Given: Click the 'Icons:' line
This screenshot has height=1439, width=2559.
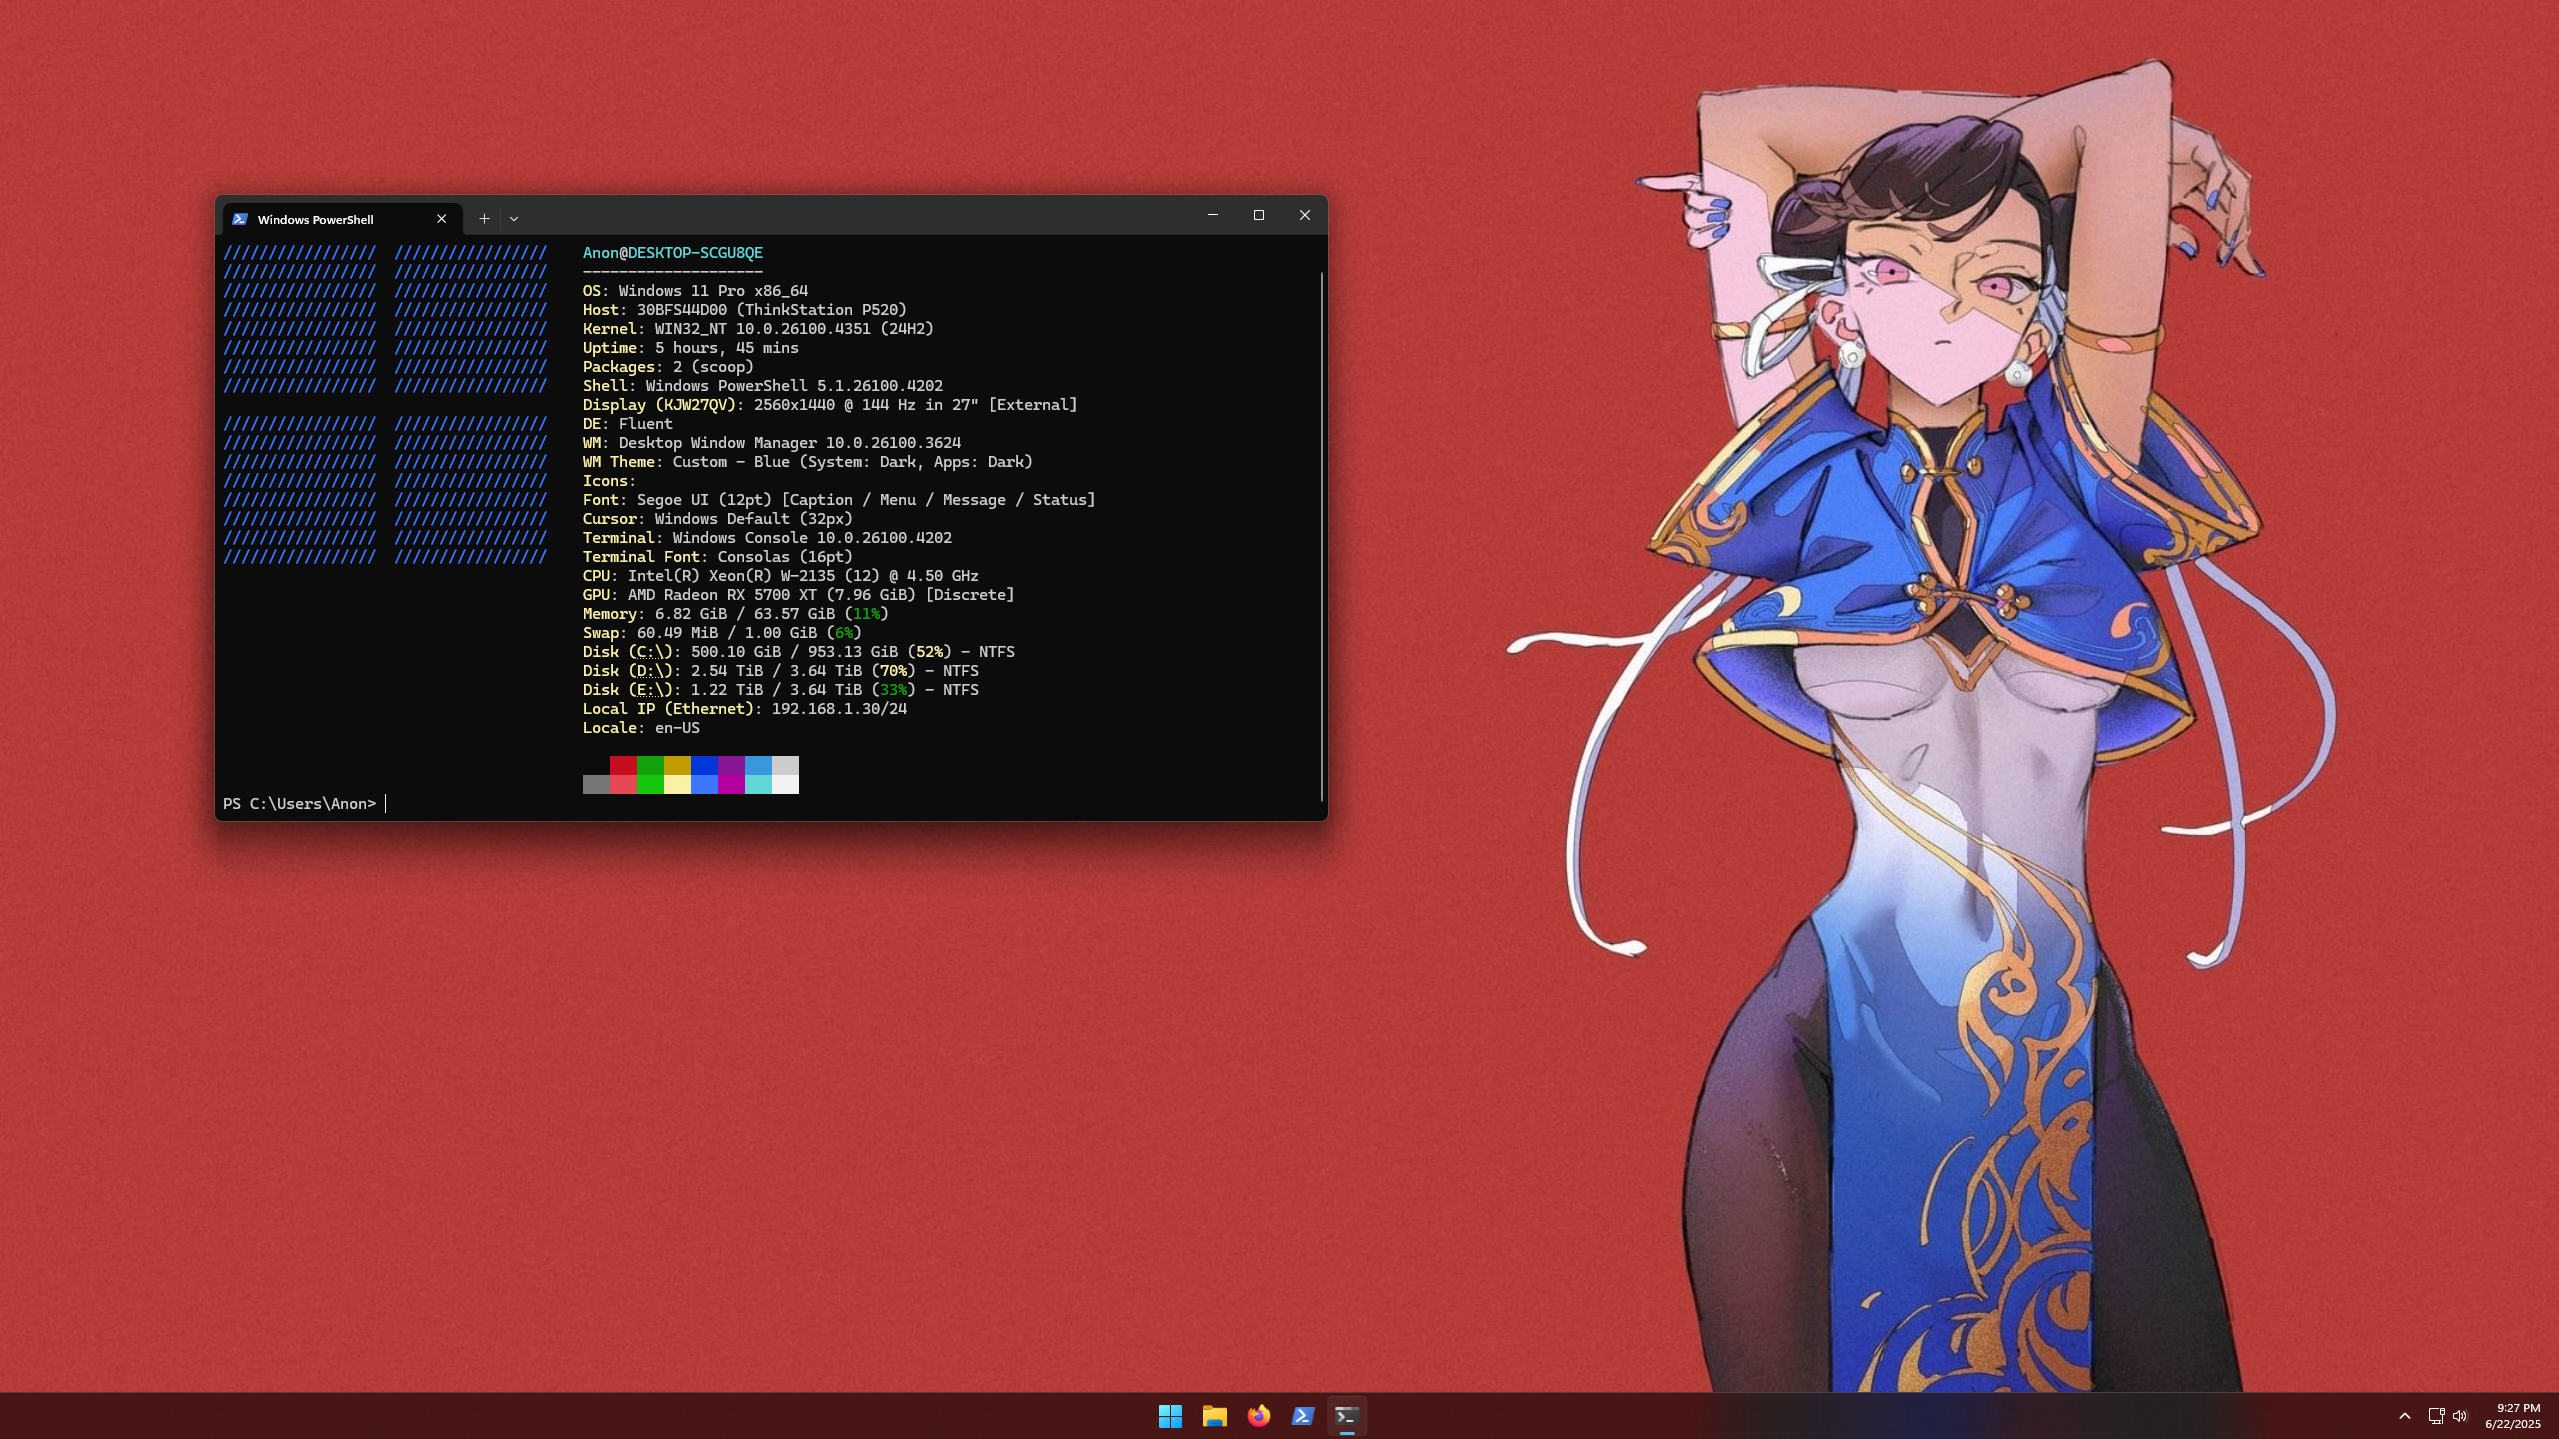Looking at the screenshot, I should [x=610, y=481].
